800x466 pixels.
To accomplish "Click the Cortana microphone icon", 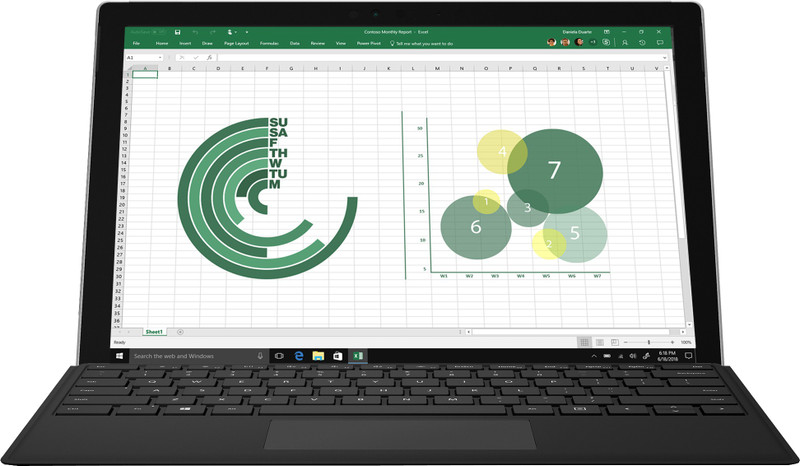I will pos(260,355).
